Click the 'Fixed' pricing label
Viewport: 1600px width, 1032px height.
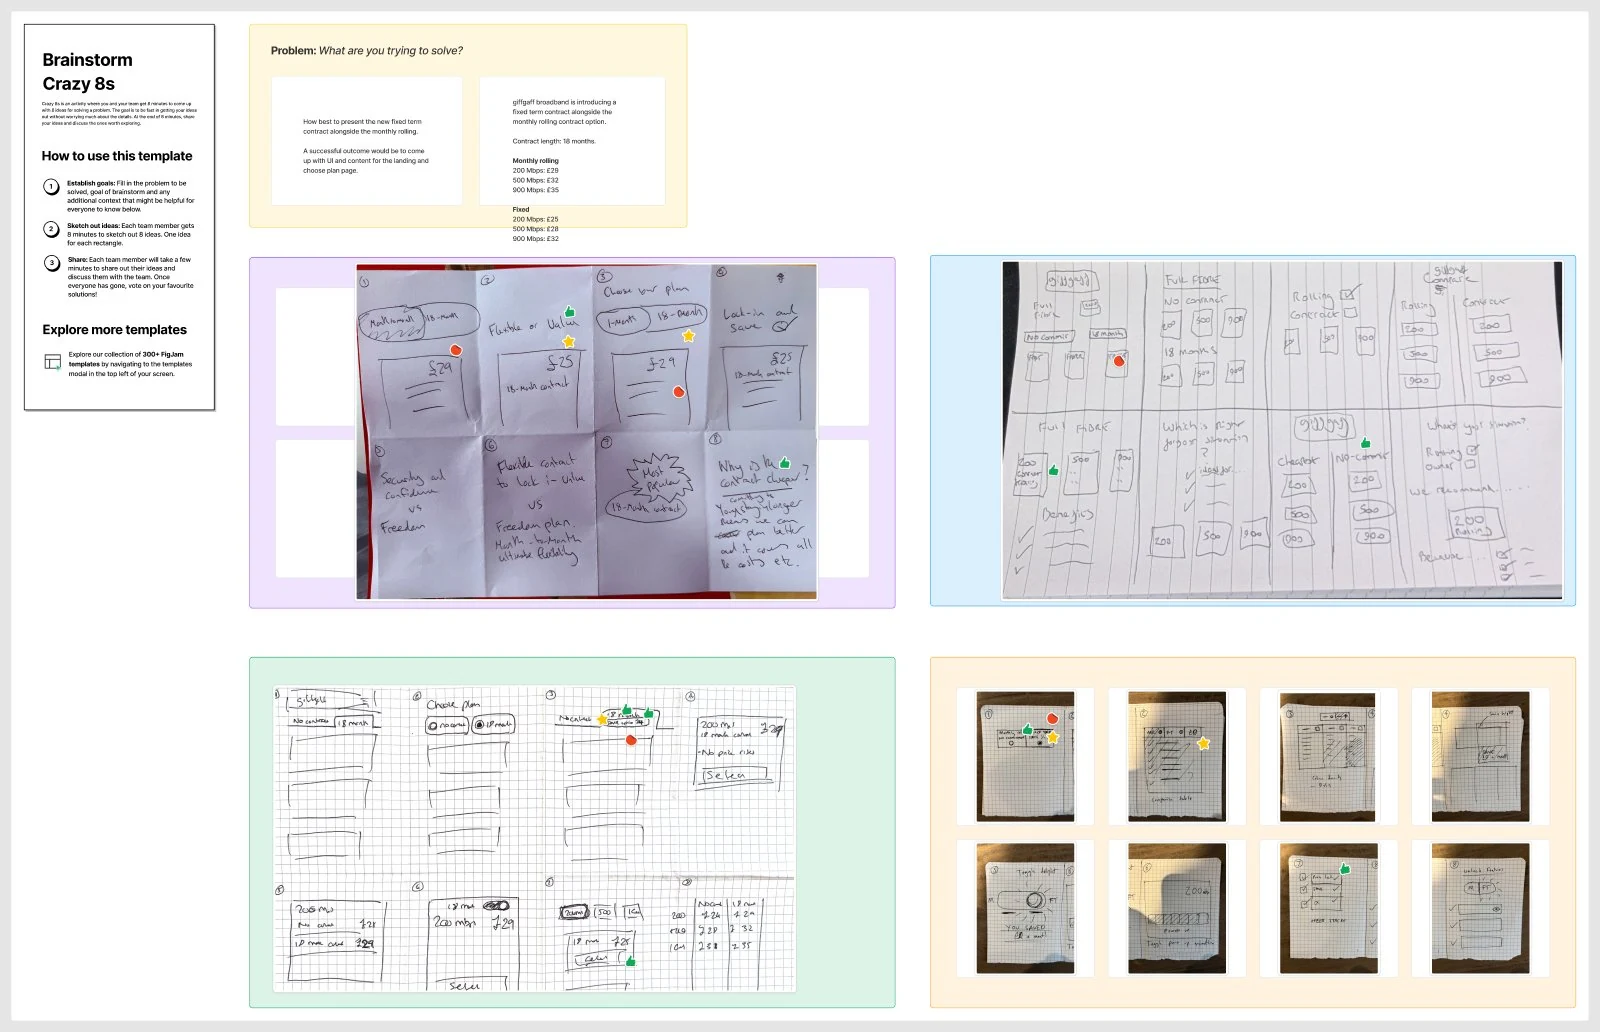(x=521, y=210)
